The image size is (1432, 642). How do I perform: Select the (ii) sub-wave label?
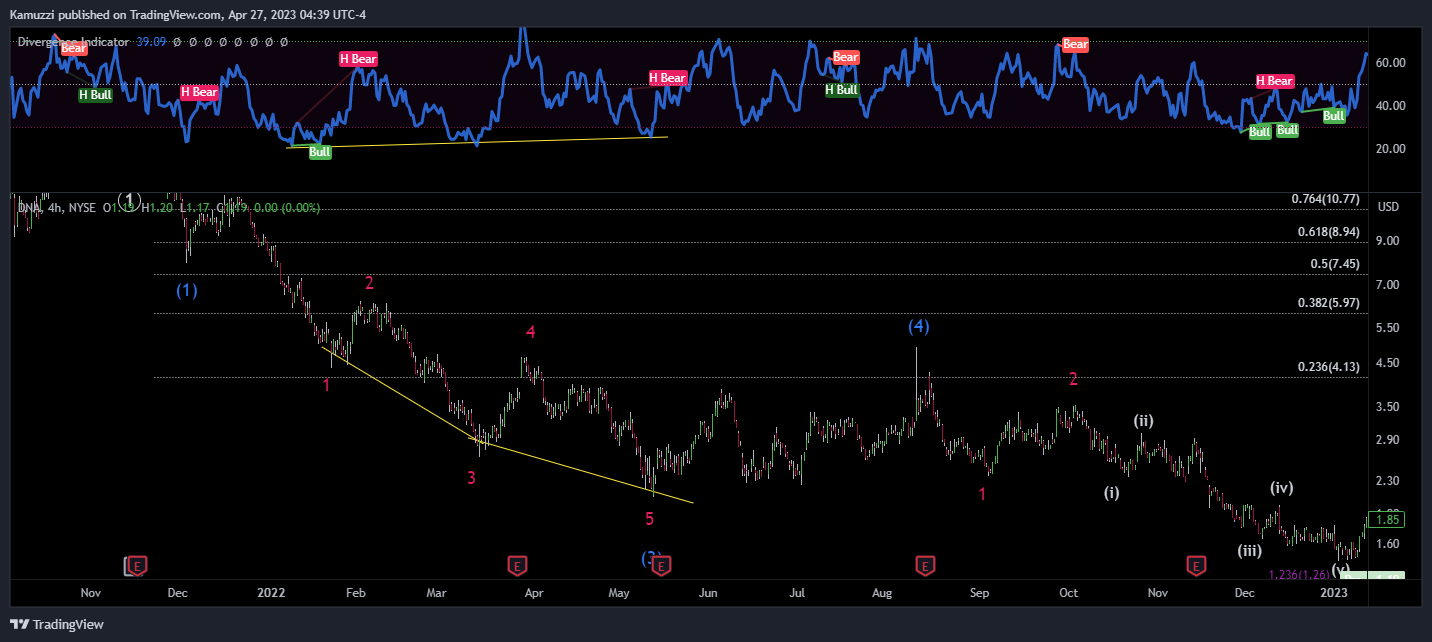[x=1144, y=421]
